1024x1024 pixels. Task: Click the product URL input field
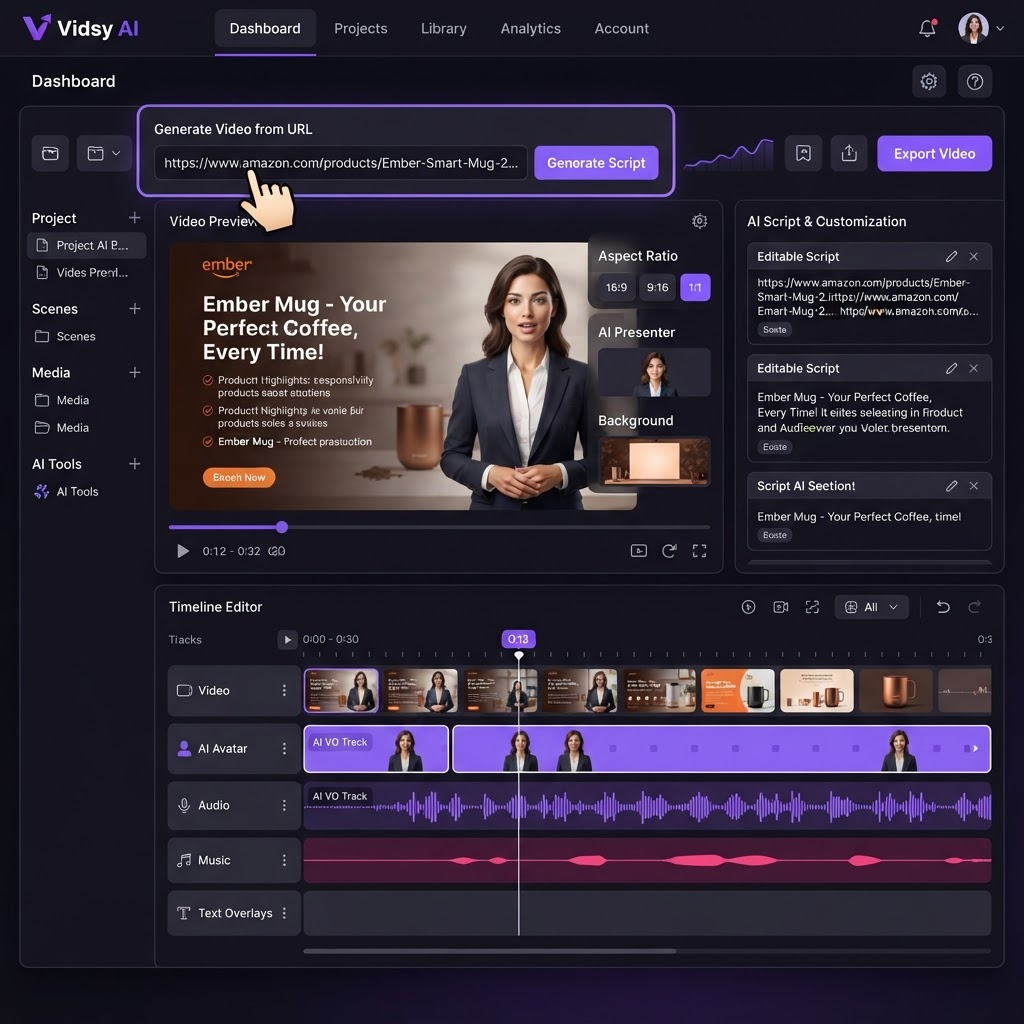341,163
